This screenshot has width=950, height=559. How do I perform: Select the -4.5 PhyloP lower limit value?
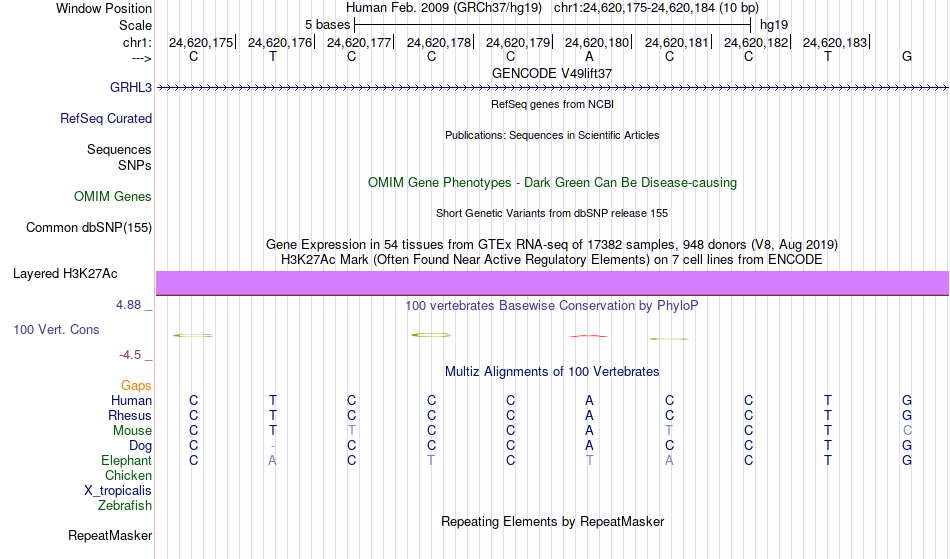click(x=130, y=355)
